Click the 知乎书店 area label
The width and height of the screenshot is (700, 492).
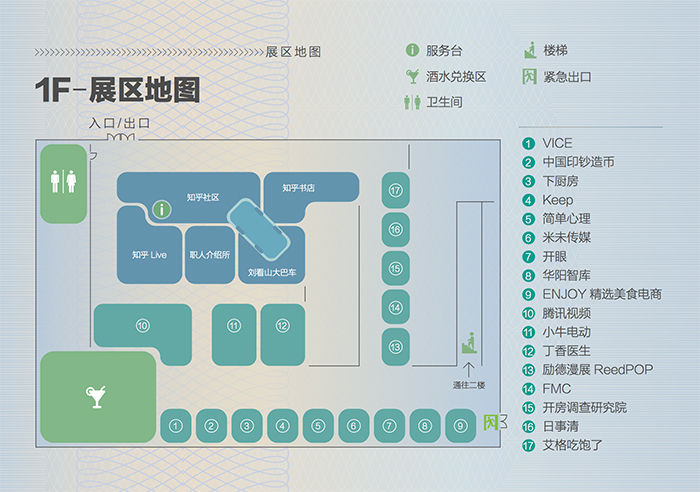coord(298,188)
